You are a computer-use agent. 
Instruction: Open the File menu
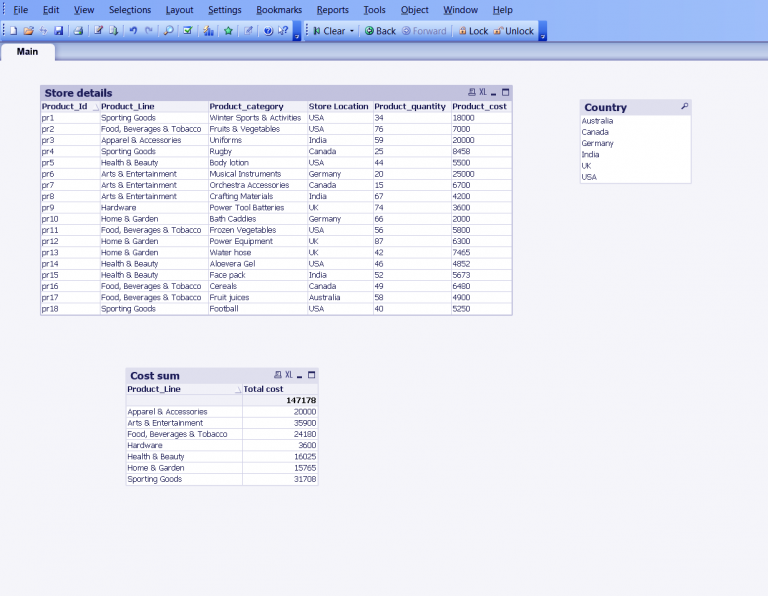pyautogui.click(x=21, y=10)
